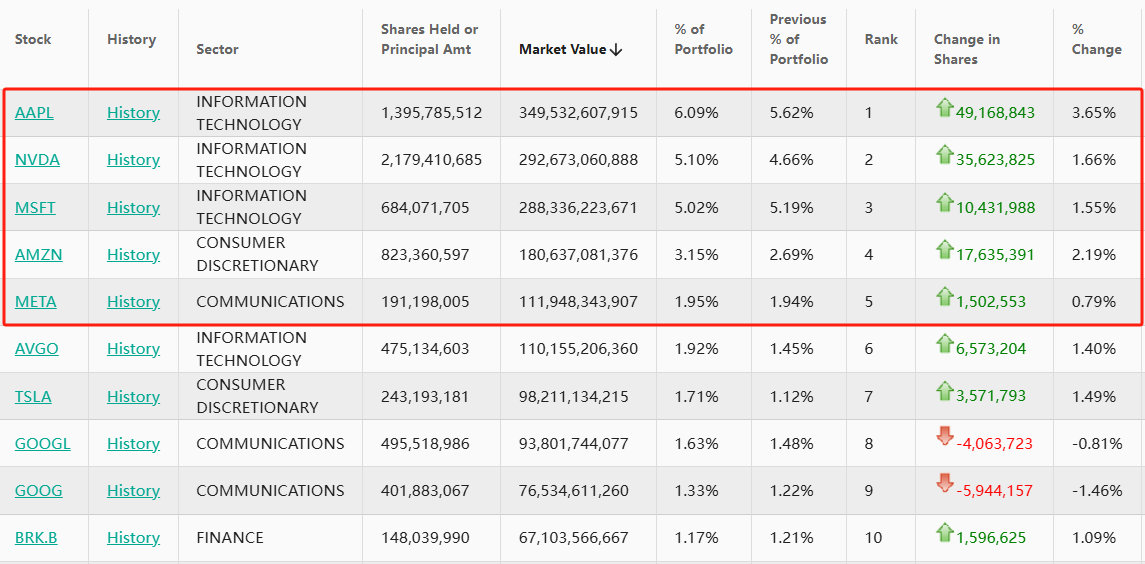The height and width of the screenshot is (564, 1145).
Task: Click the green up arrow in BRK.B row
Action: [x=944, y=532]
